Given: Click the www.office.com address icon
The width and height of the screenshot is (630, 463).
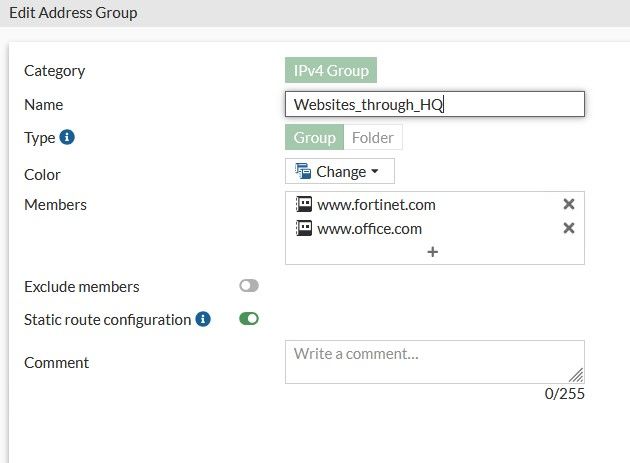Looking at the screenshot, I should 304,228.
